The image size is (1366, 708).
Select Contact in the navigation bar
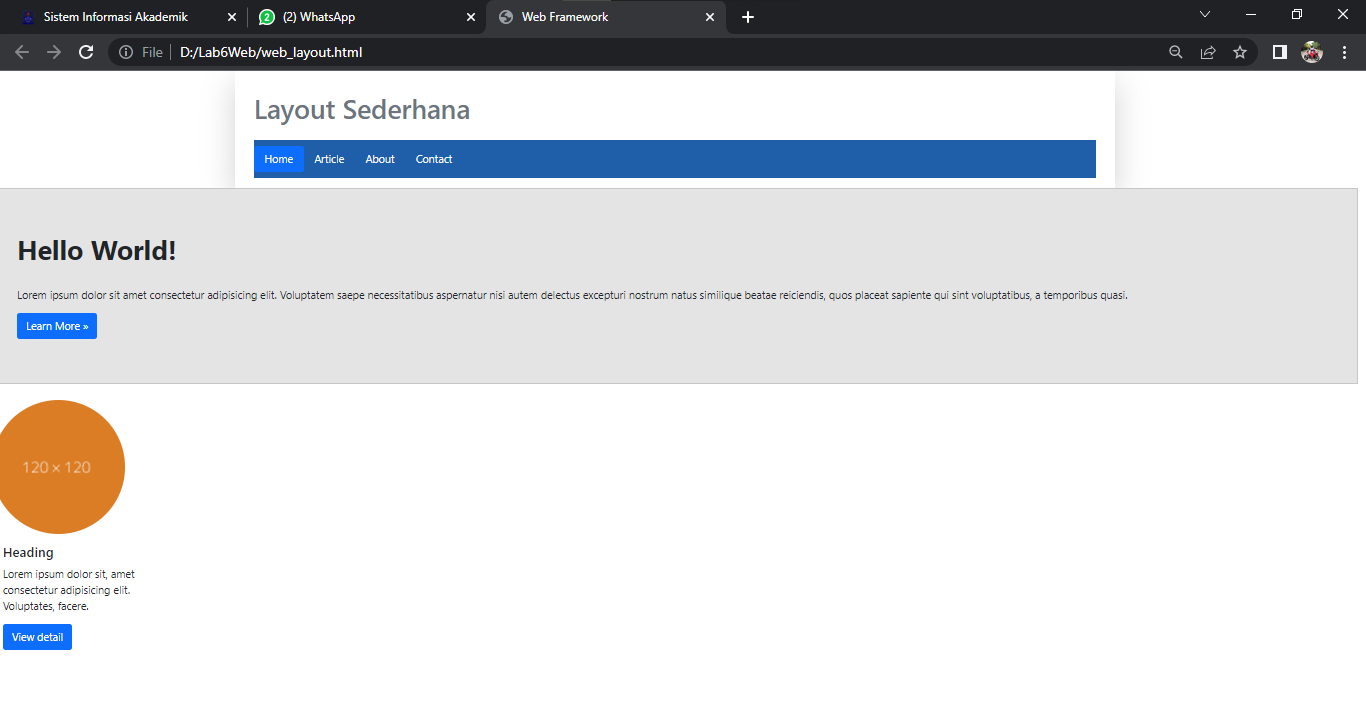pyautogui.click(x=434, y=159)
